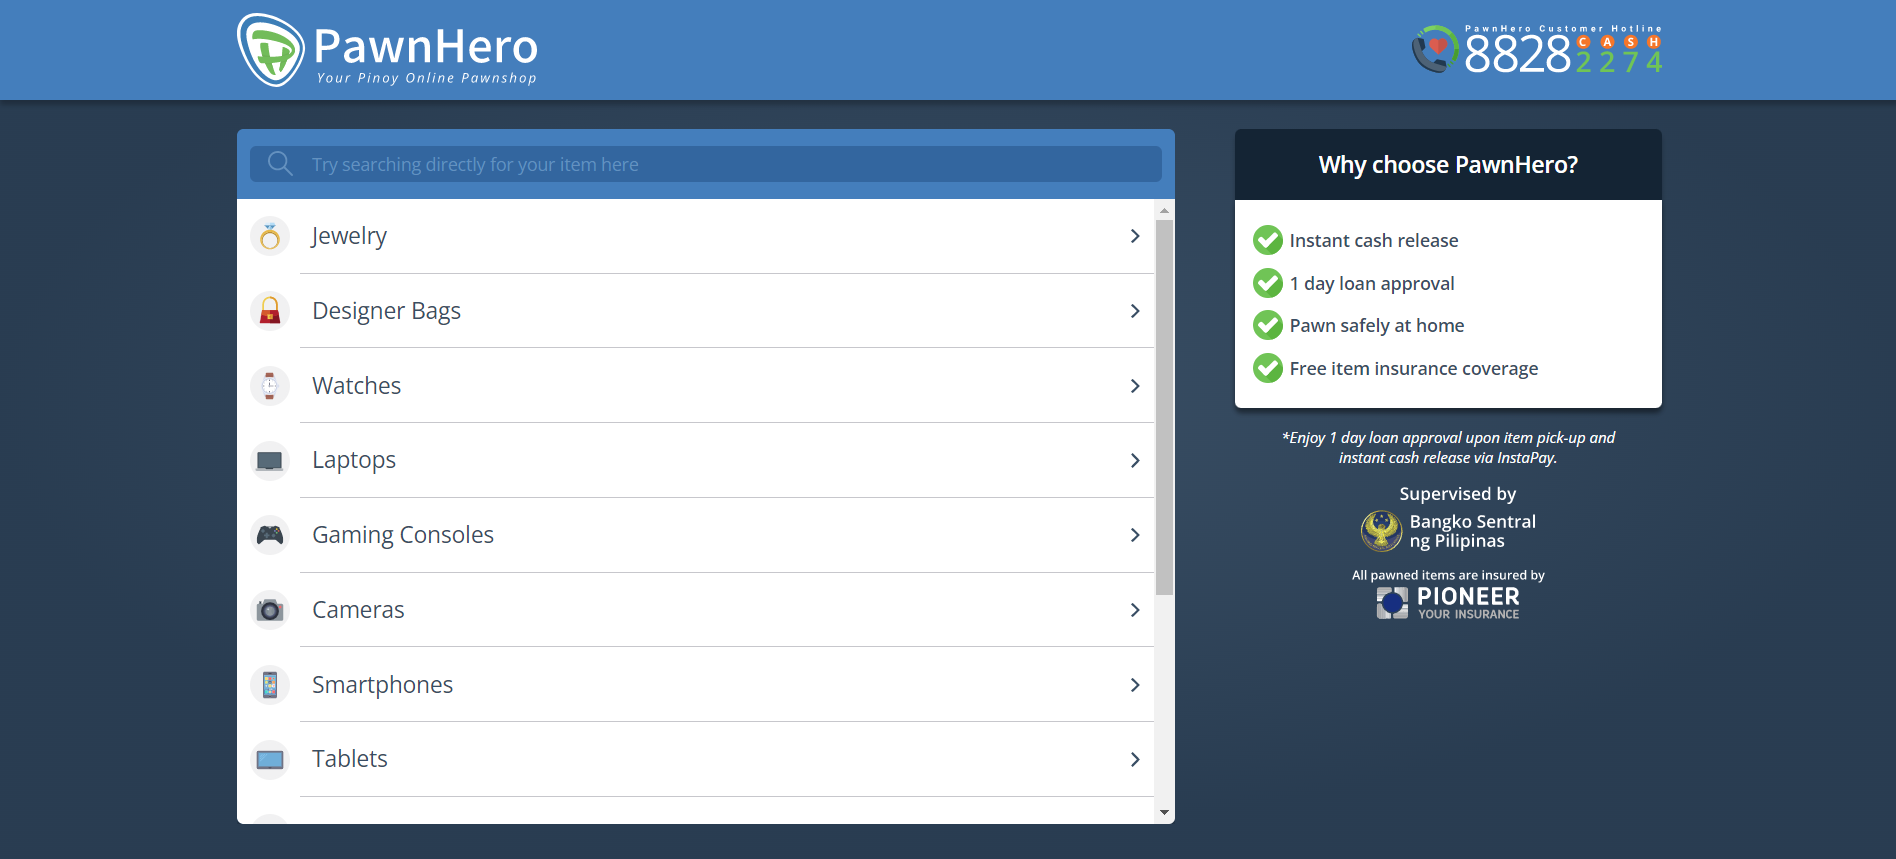Click the scrollbar up arrow
Image resolution: width=1896 pixels, height=859 pixels.
pyautogui.click(x=1164, y=210)
